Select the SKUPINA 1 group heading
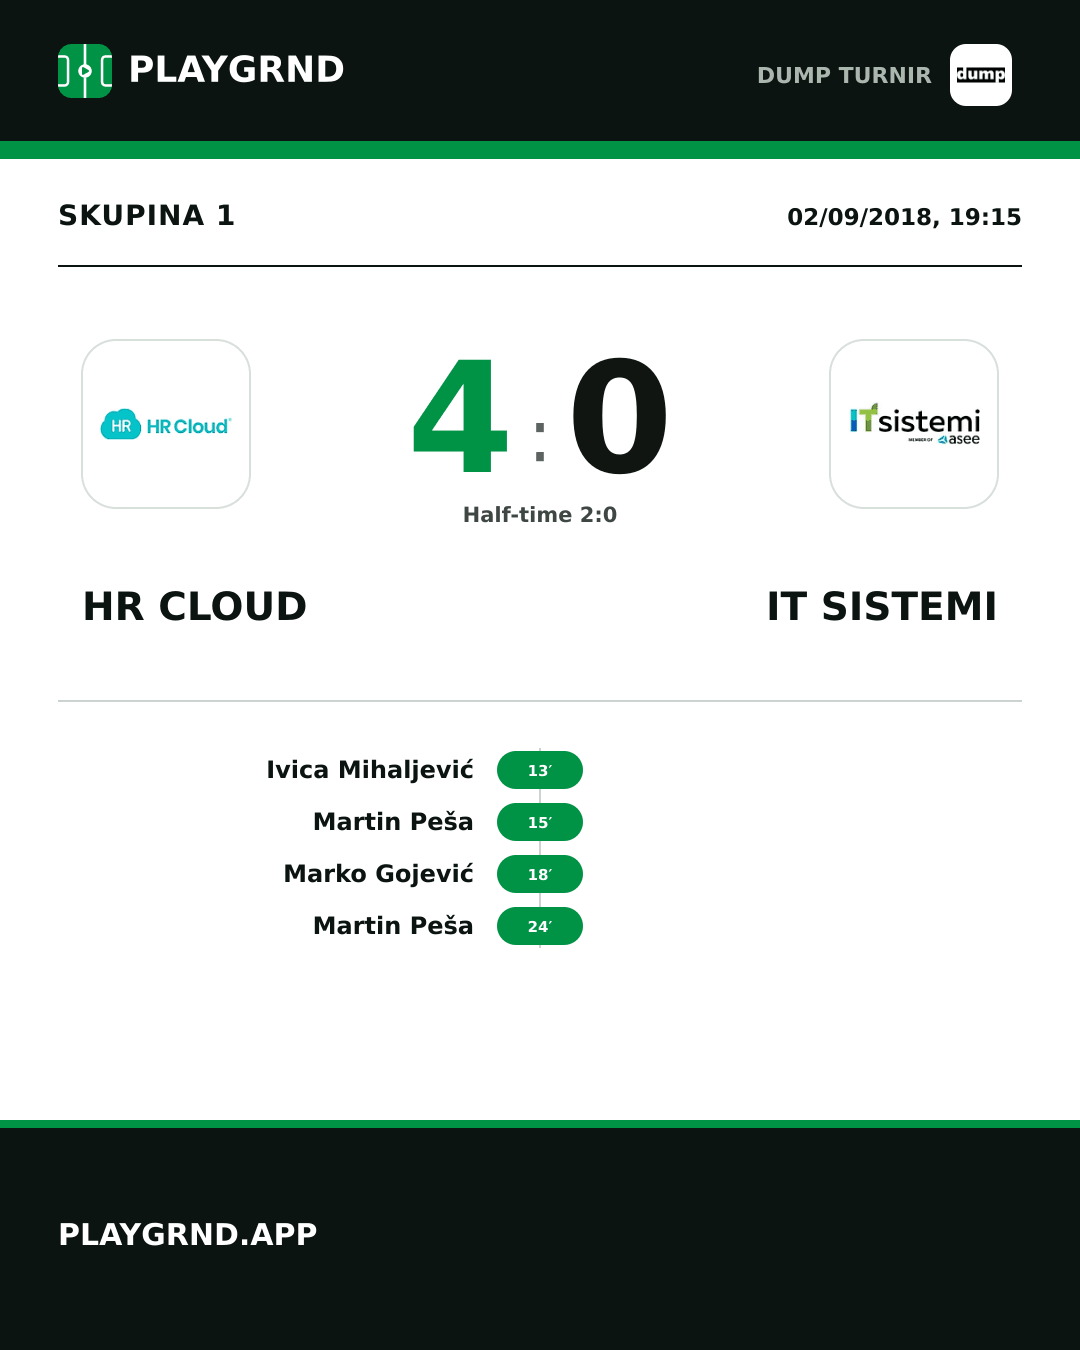Screen dimensions: 1080x1350 tap(146, 216)
